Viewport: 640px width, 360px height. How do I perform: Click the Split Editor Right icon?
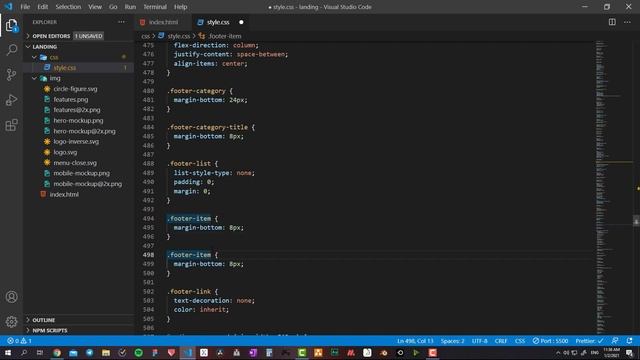612,22
